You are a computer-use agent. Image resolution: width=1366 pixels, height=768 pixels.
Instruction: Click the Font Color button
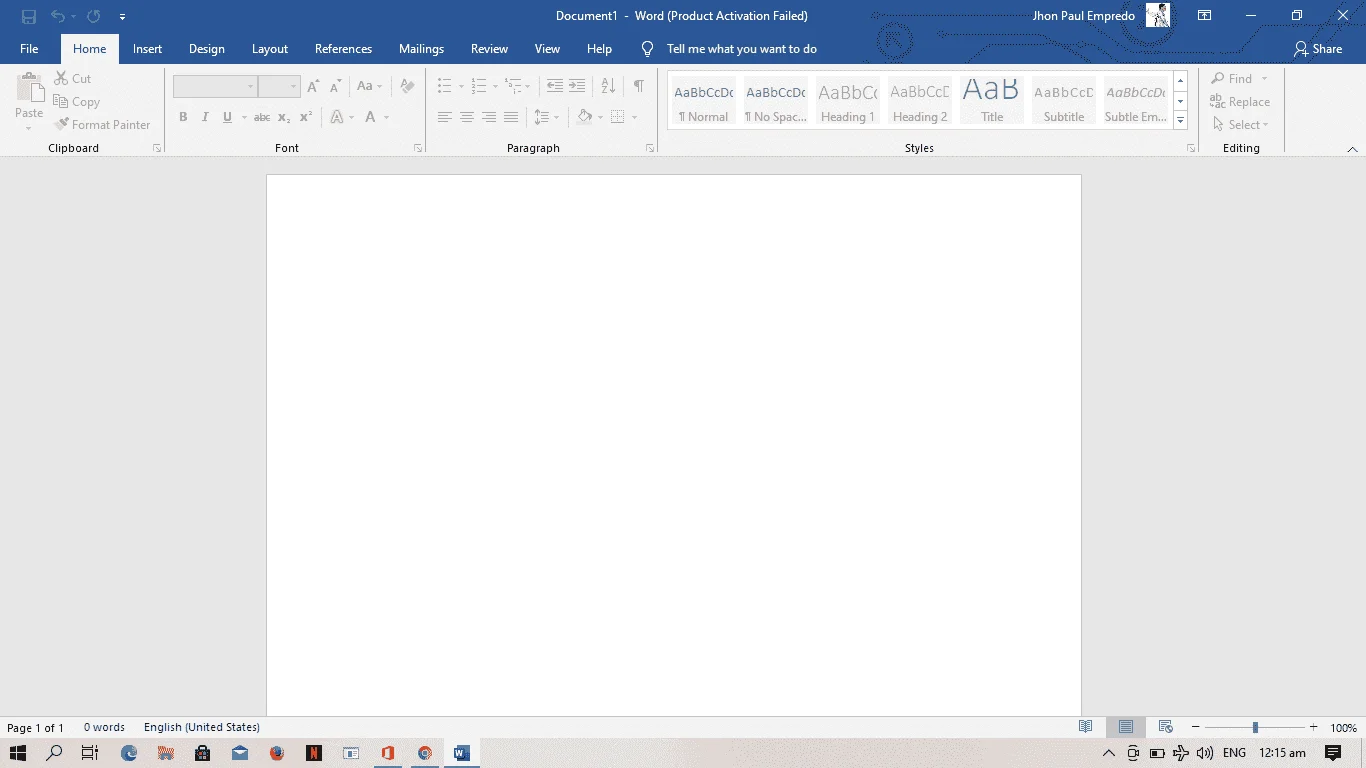371,117
